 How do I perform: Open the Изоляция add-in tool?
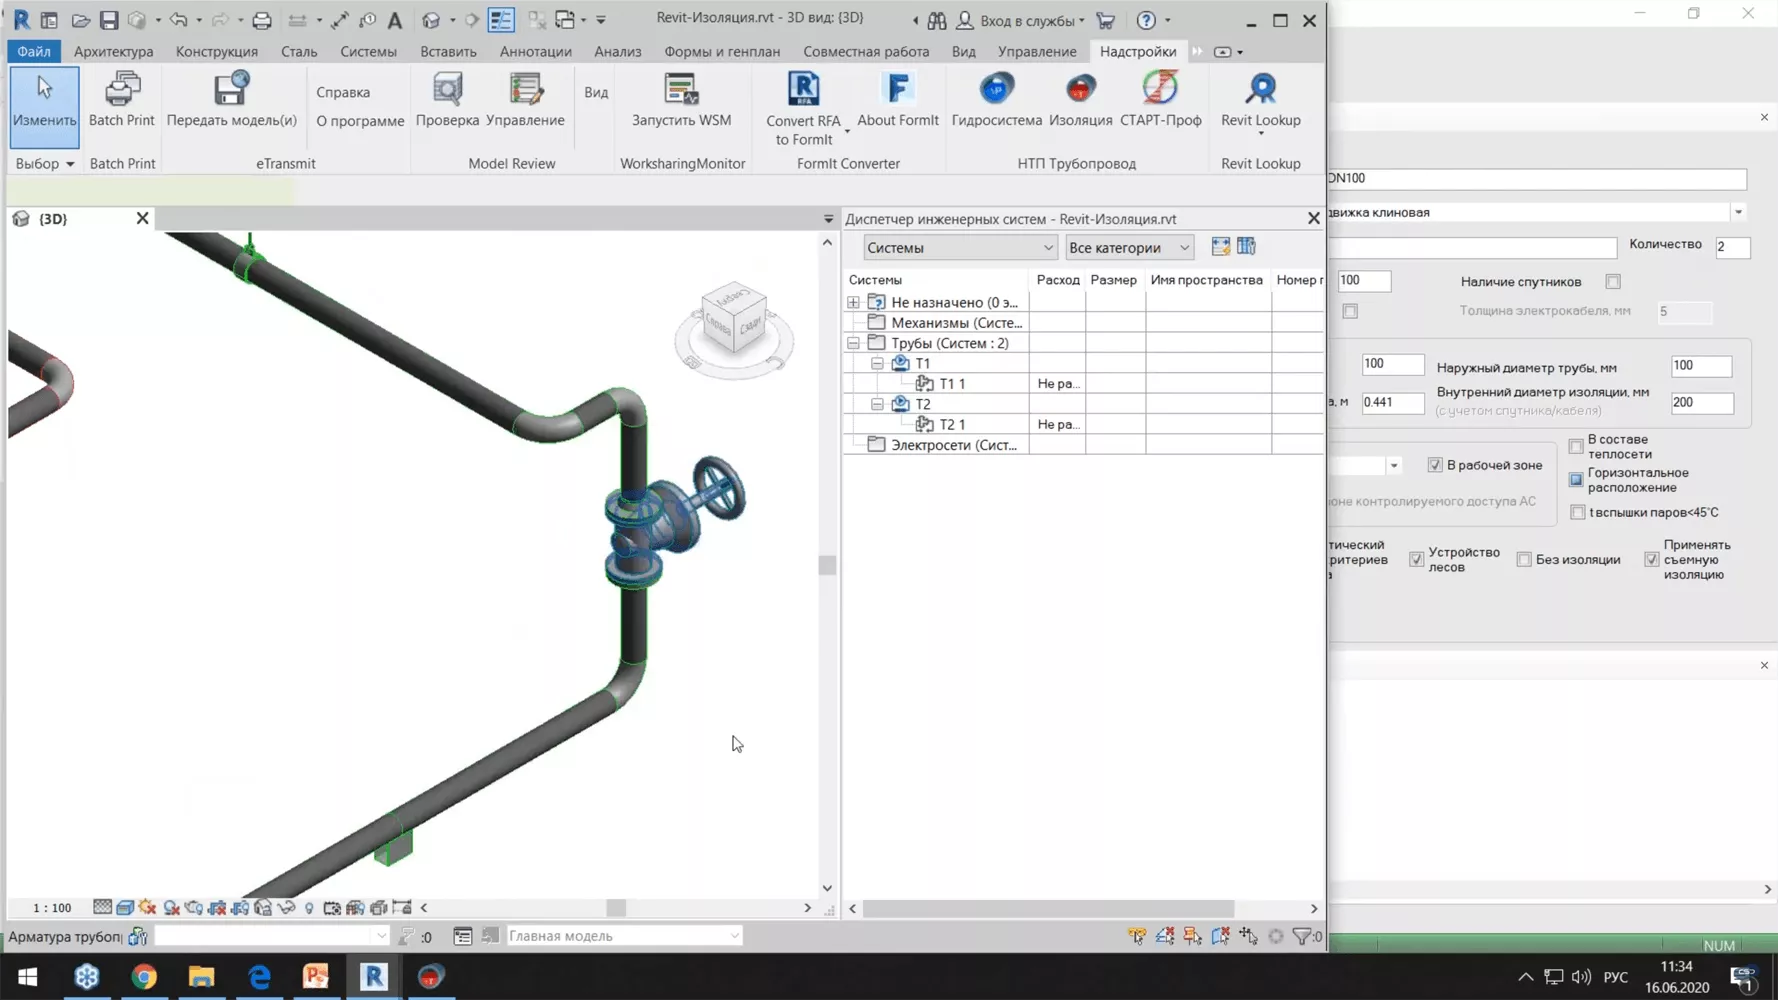pos(1080,100)
